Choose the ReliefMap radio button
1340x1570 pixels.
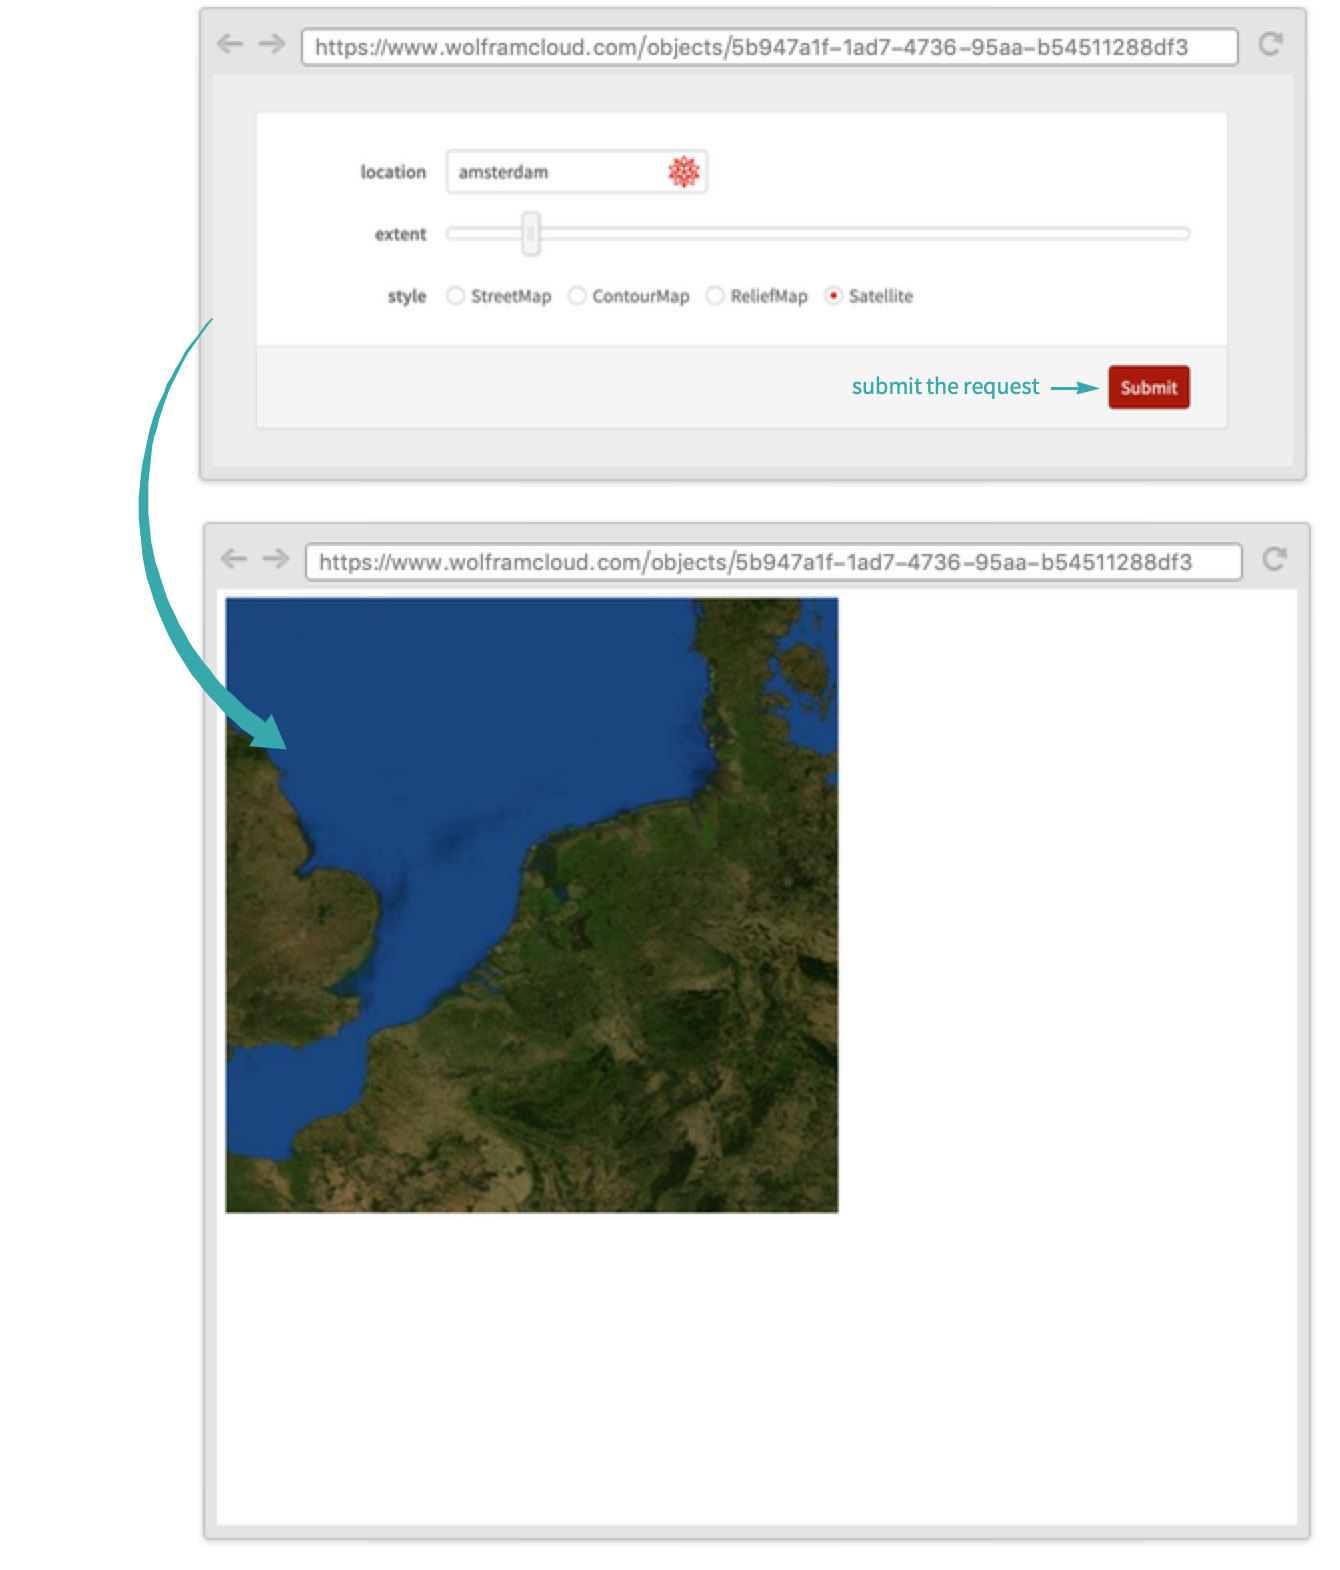point(715,296)
